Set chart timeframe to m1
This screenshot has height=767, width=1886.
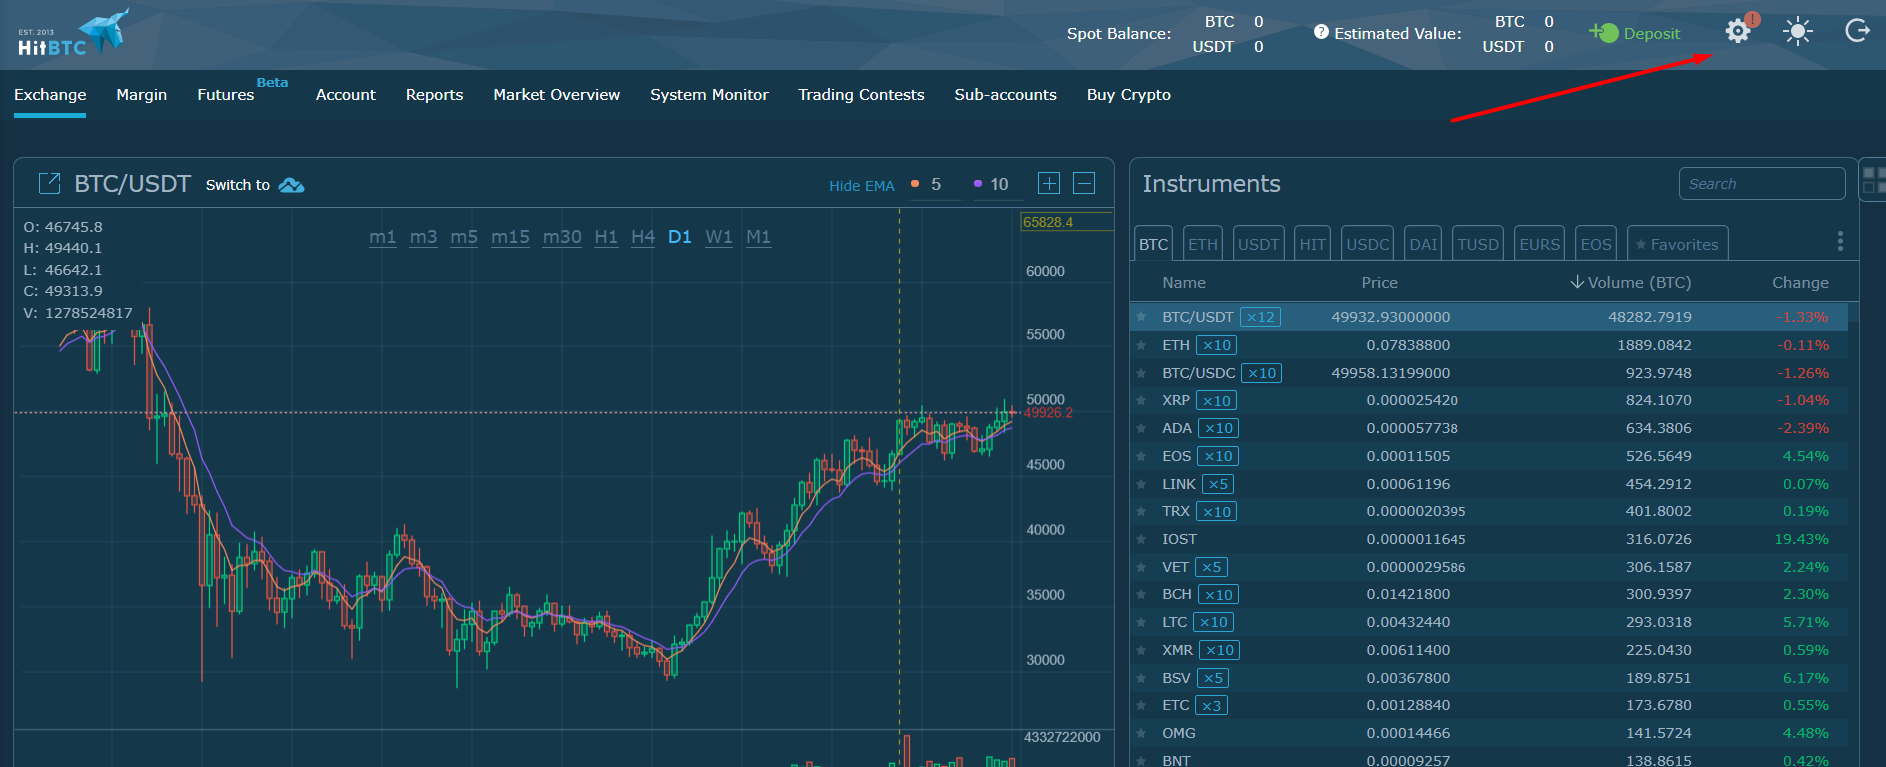pos(382,237)
